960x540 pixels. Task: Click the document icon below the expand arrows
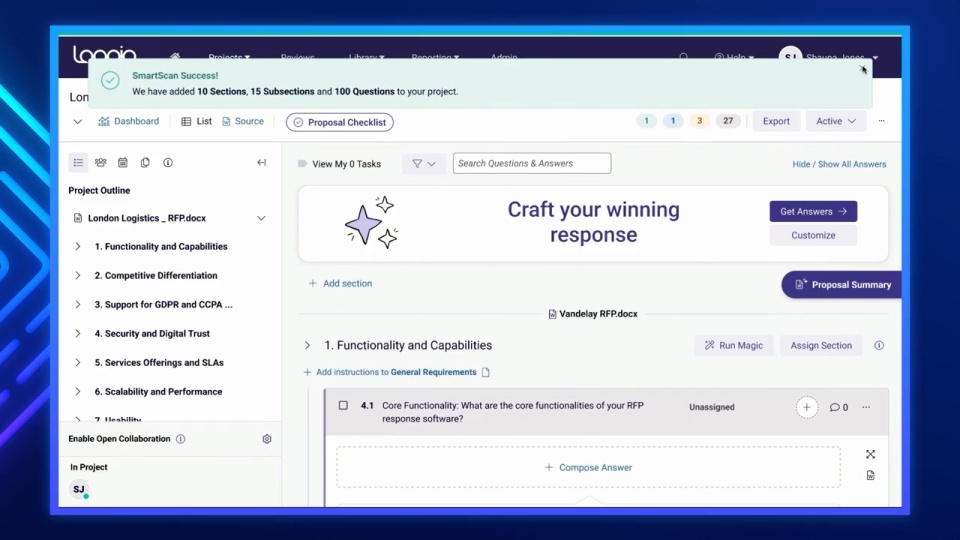tap(871, 475)
